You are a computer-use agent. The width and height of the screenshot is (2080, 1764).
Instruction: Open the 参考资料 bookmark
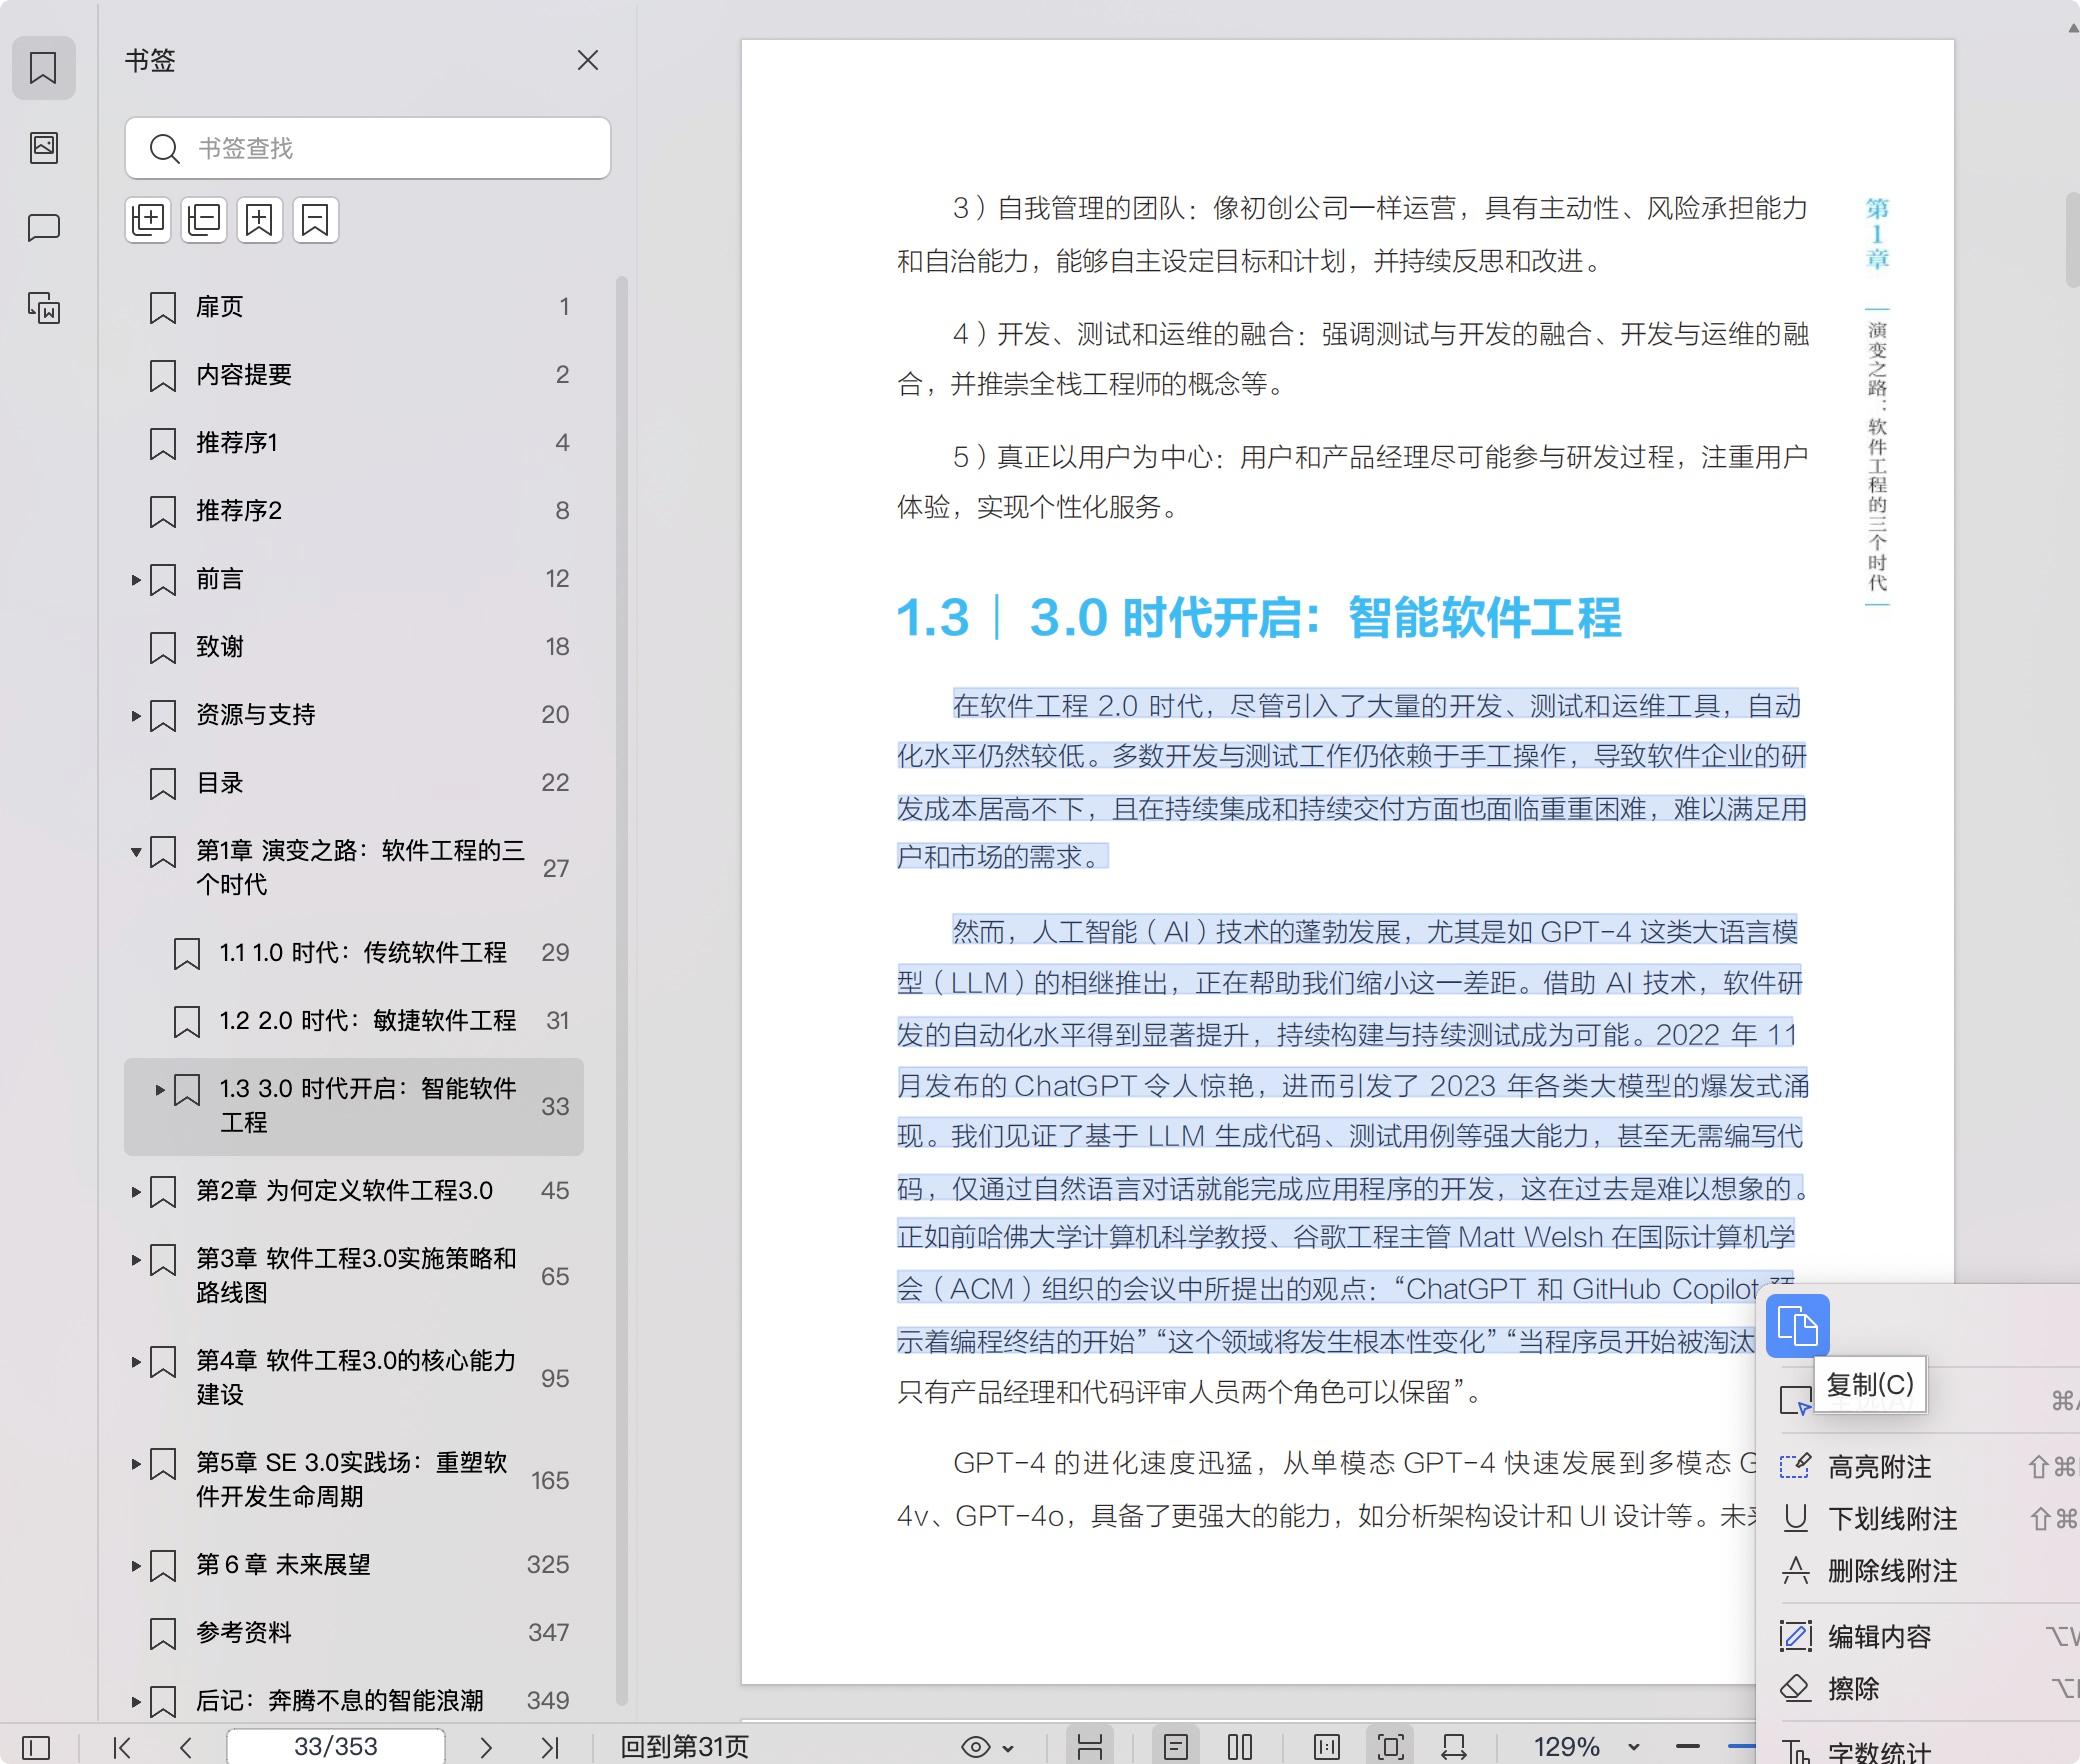(244, 1633)
